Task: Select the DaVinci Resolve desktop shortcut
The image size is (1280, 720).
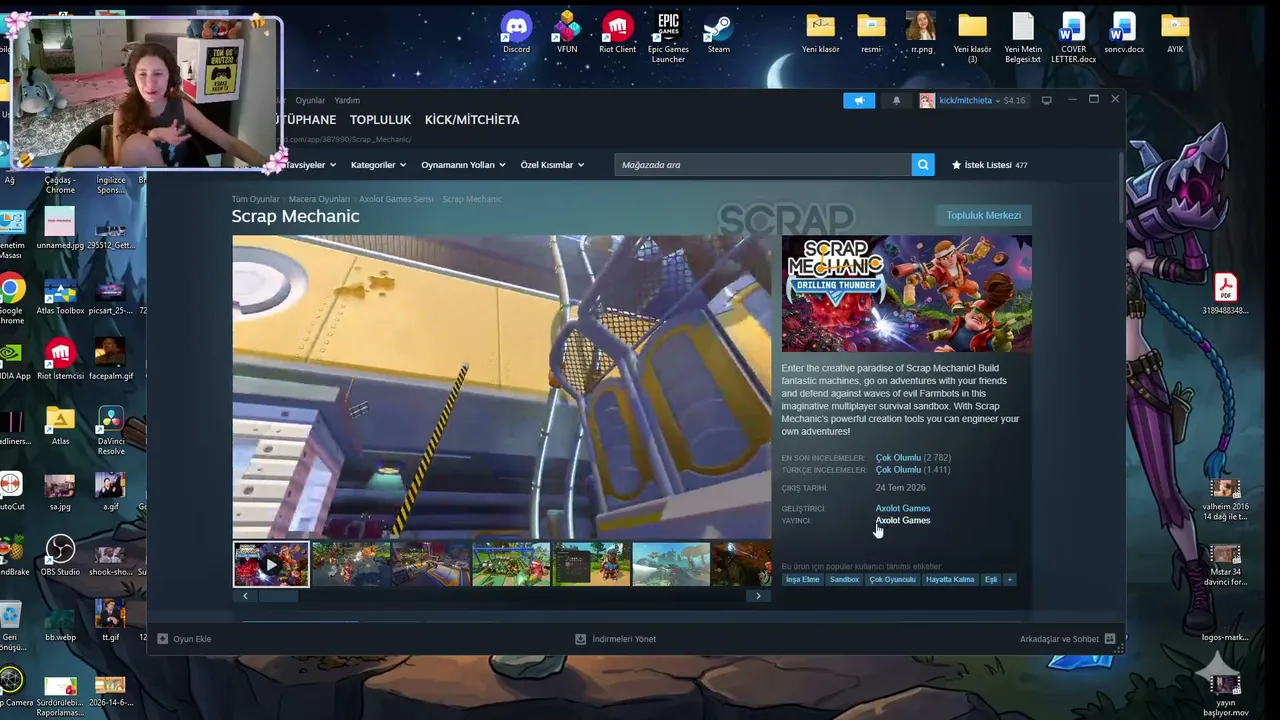Action: (111, 431)
